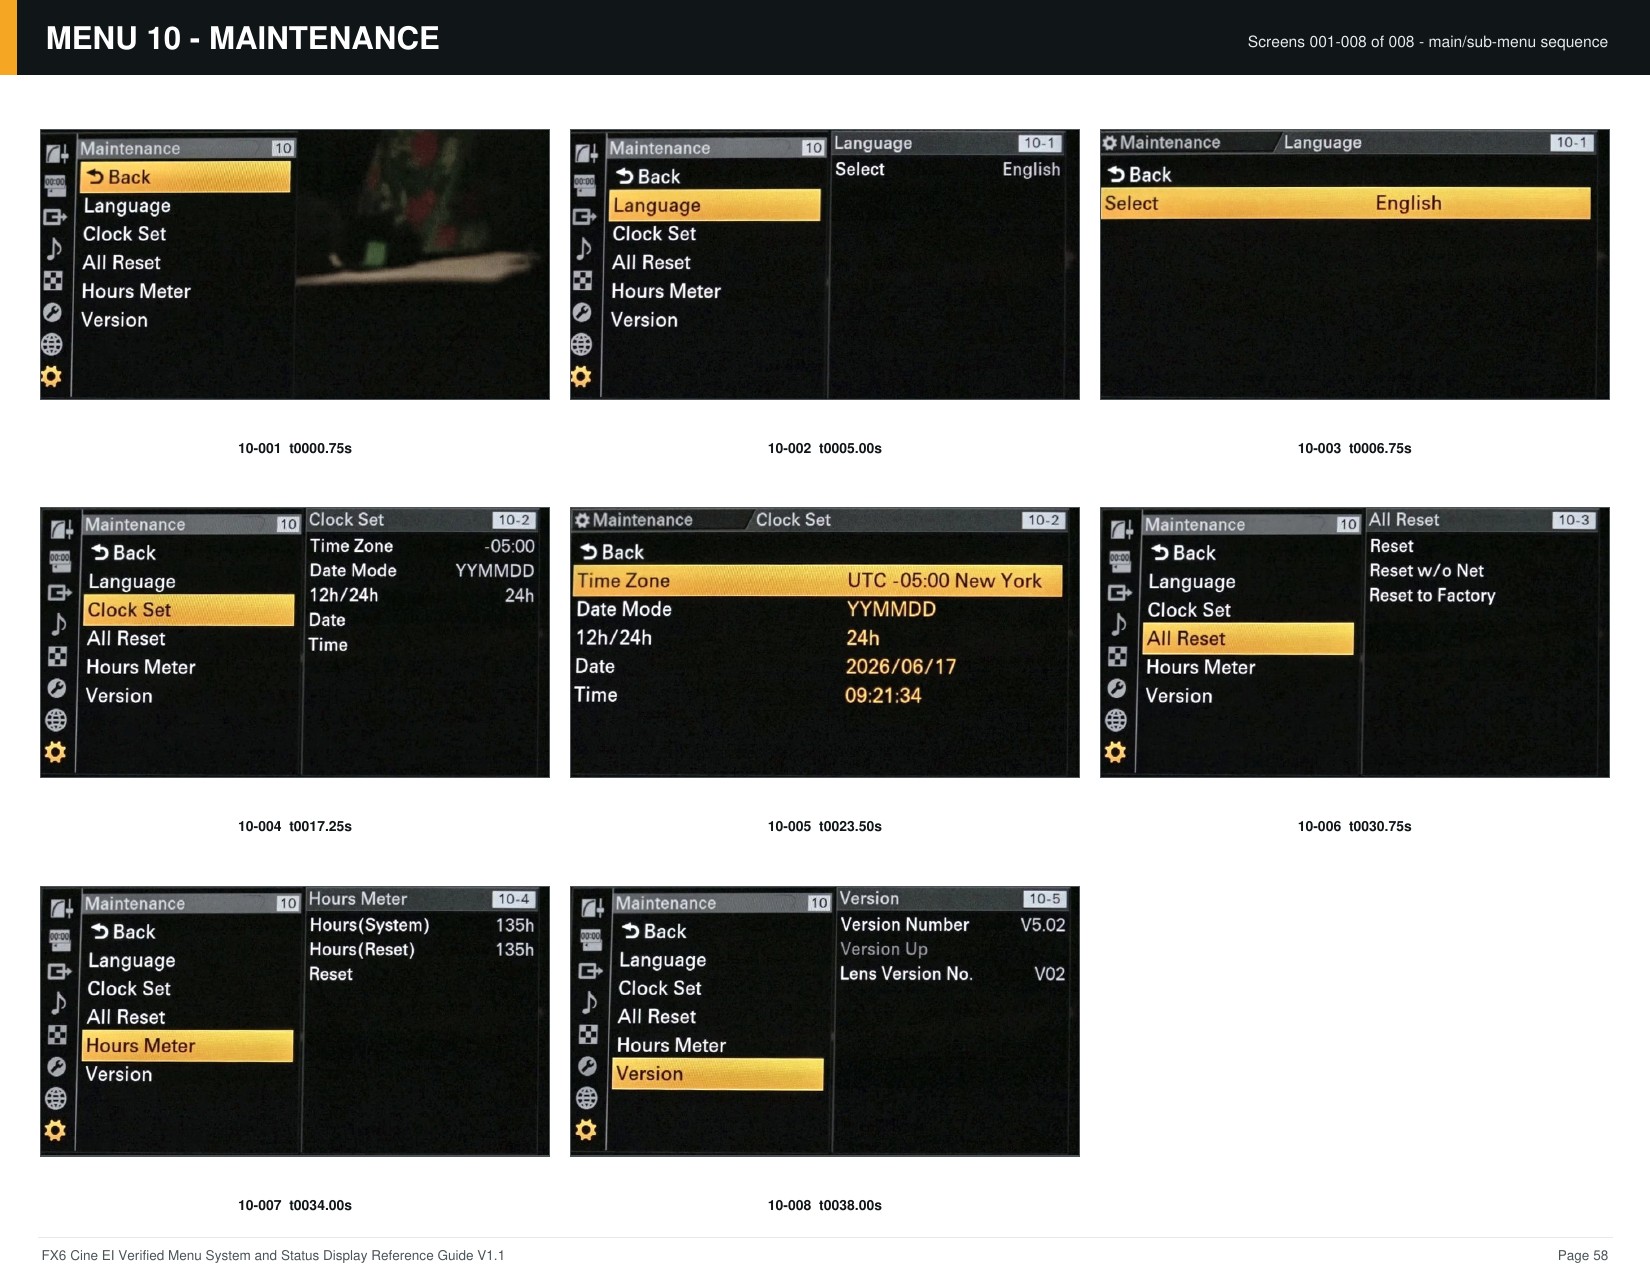Click Time Zone -05:00 row in screen 10-004
Viewport: 1650px width, 1275px height.
coord(422,546)
